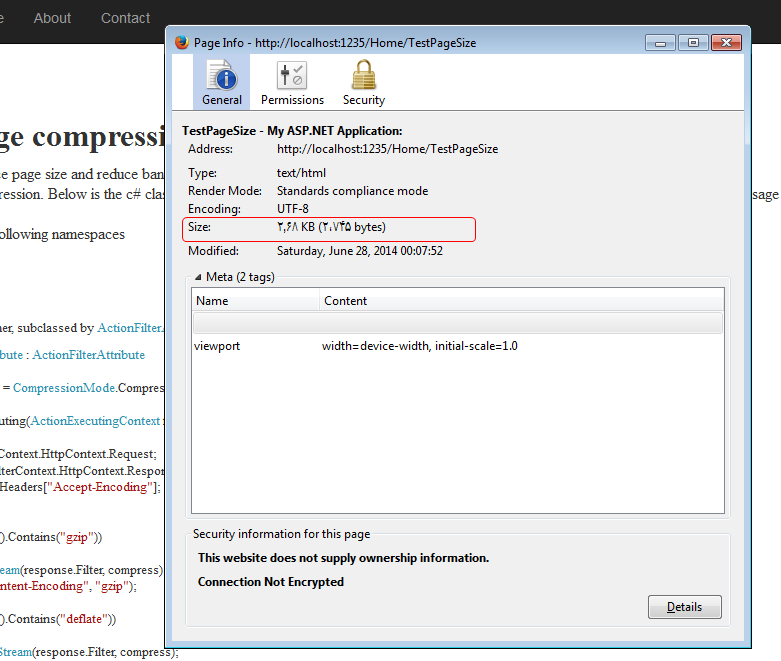
Task: Sort meta tags by Content column
Action: click(x=520, y=300)
